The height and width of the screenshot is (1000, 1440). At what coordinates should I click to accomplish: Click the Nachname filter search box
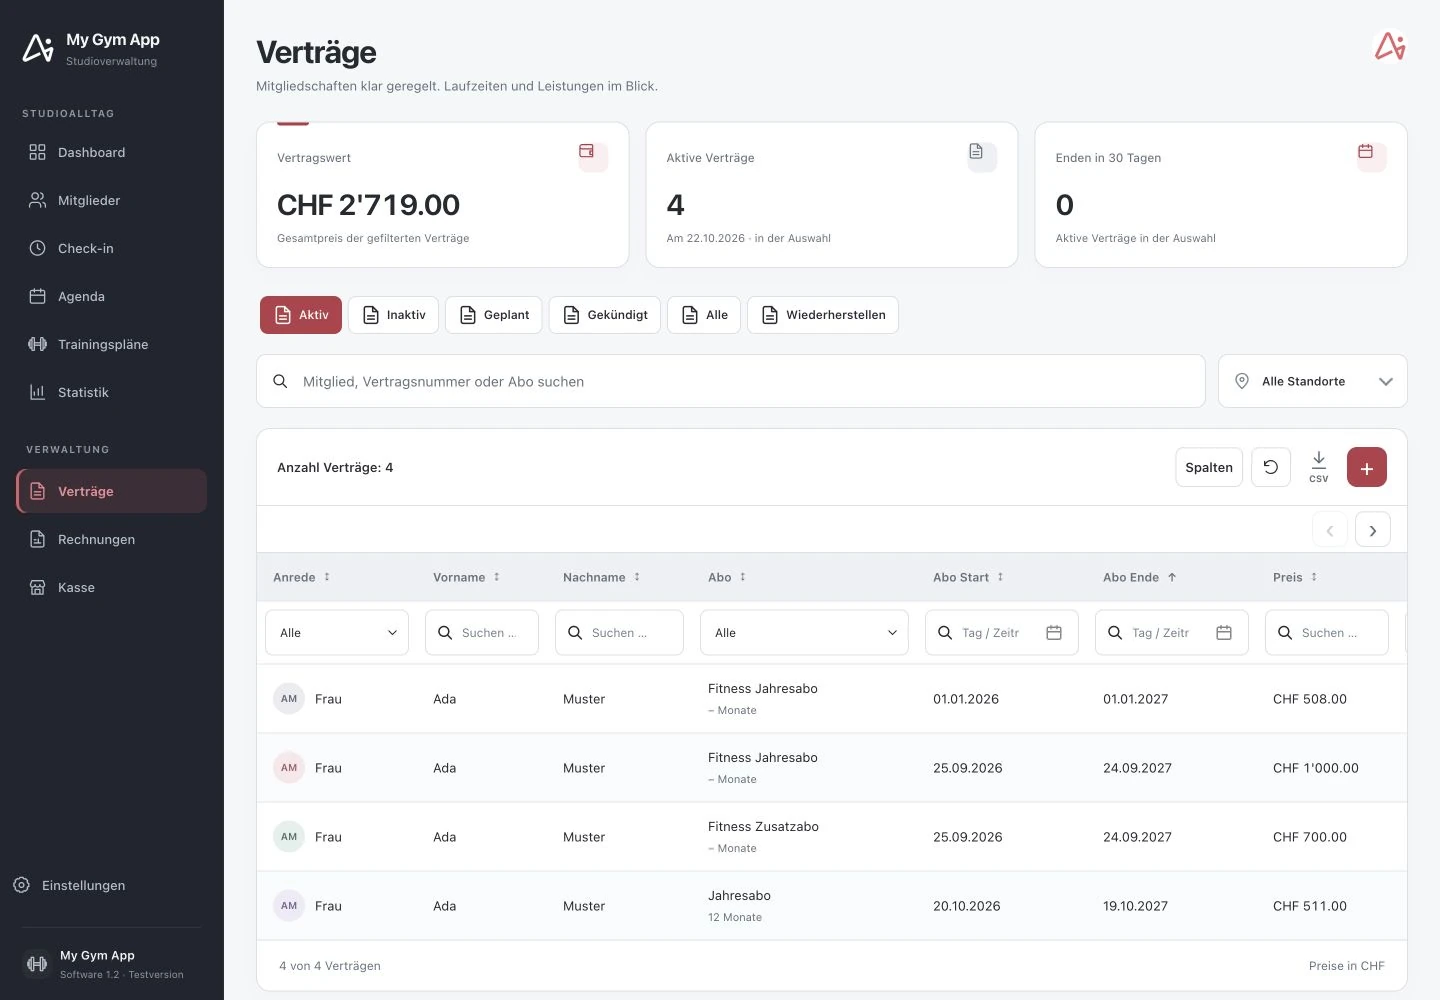tap(619, 633)
